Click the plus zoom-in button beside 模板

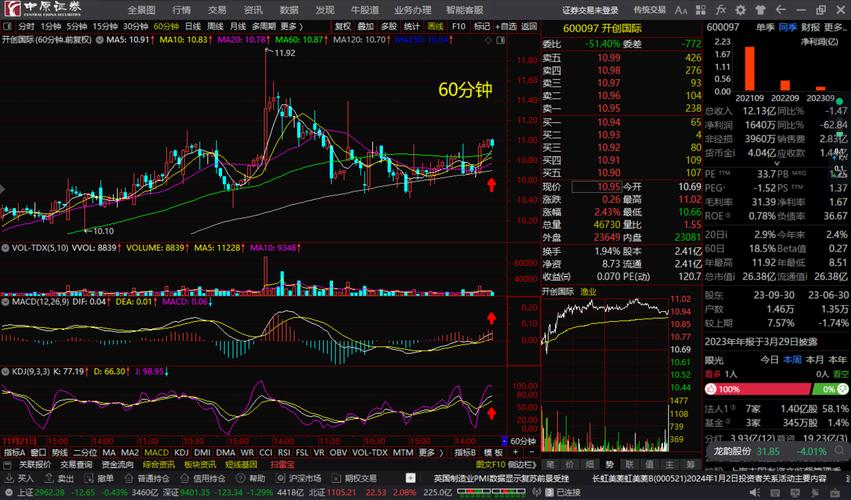pos(516,452)
